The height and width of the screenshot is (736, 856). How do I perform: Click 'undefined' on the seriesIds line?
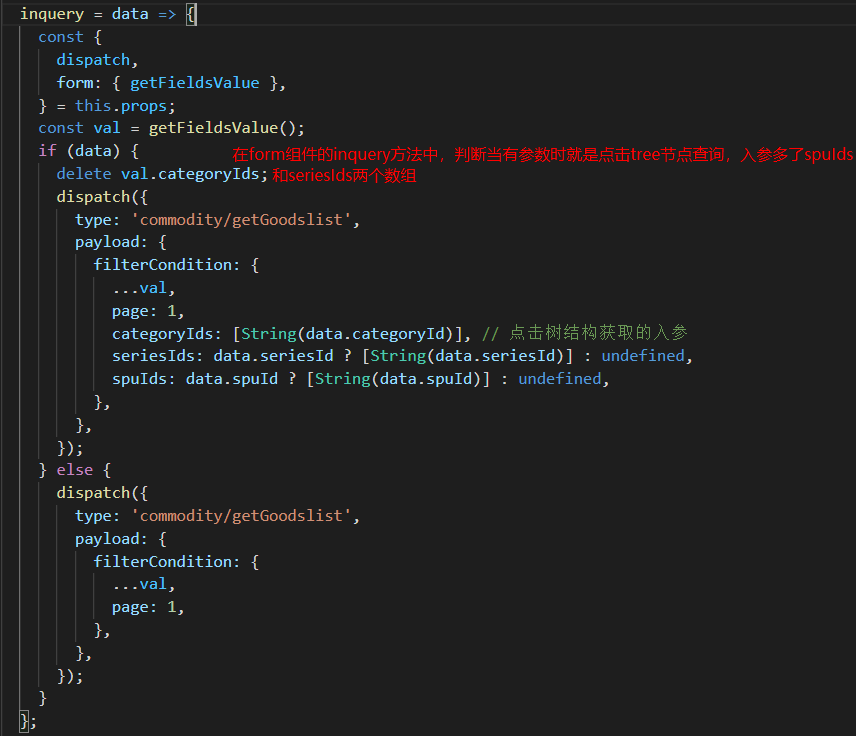(643, 357)
